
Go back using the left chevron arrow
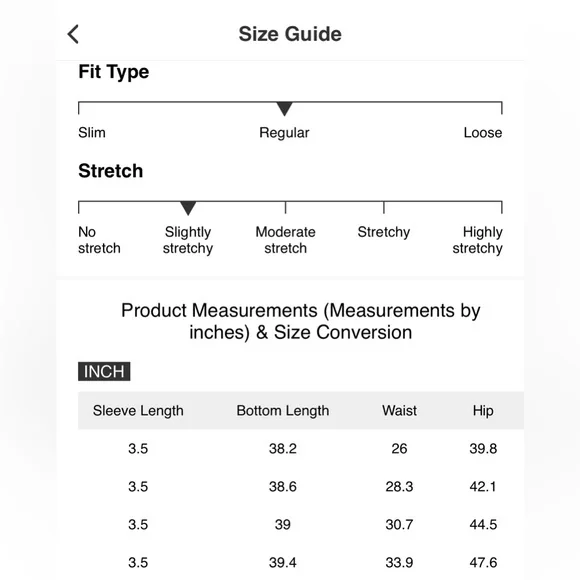pos(73,34)
